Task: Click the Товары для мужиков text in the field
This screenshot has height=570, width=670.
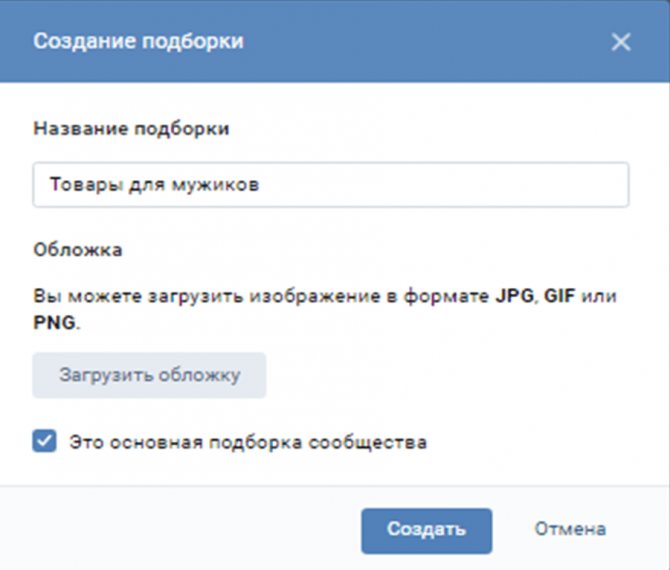Action: click(x=154, y=185)
